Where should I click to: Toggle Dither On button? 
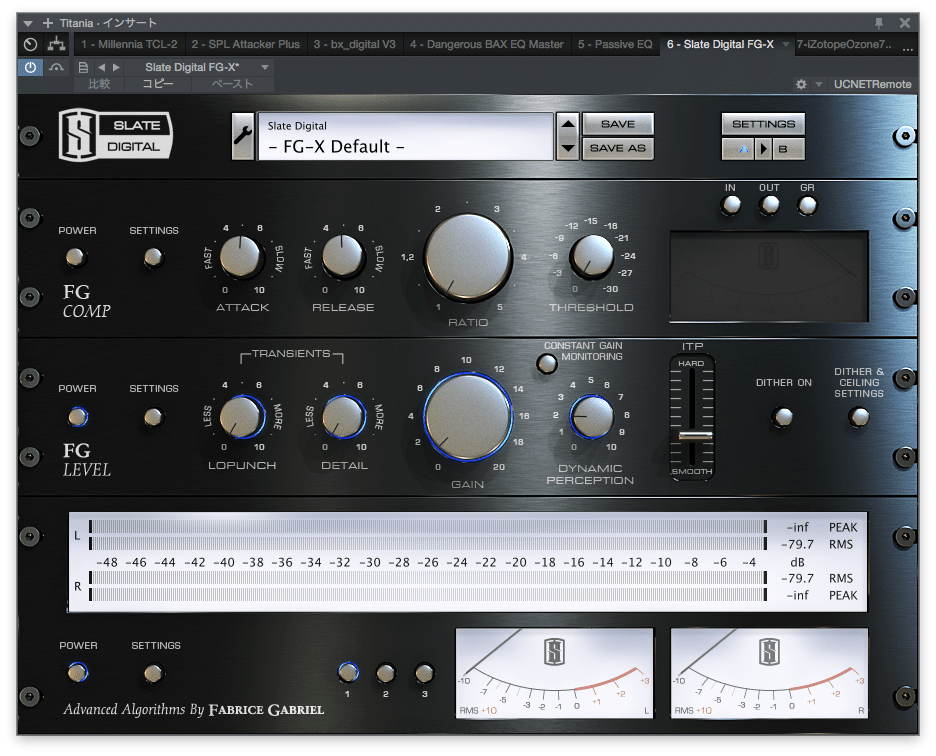(x=783, y=416)
